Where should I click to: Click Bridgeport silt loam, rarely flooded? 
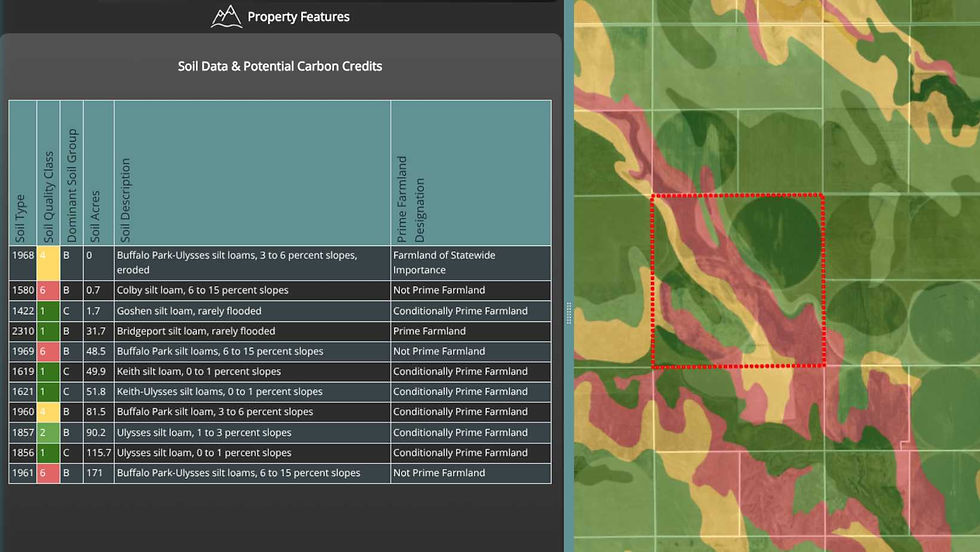point(196,331)
